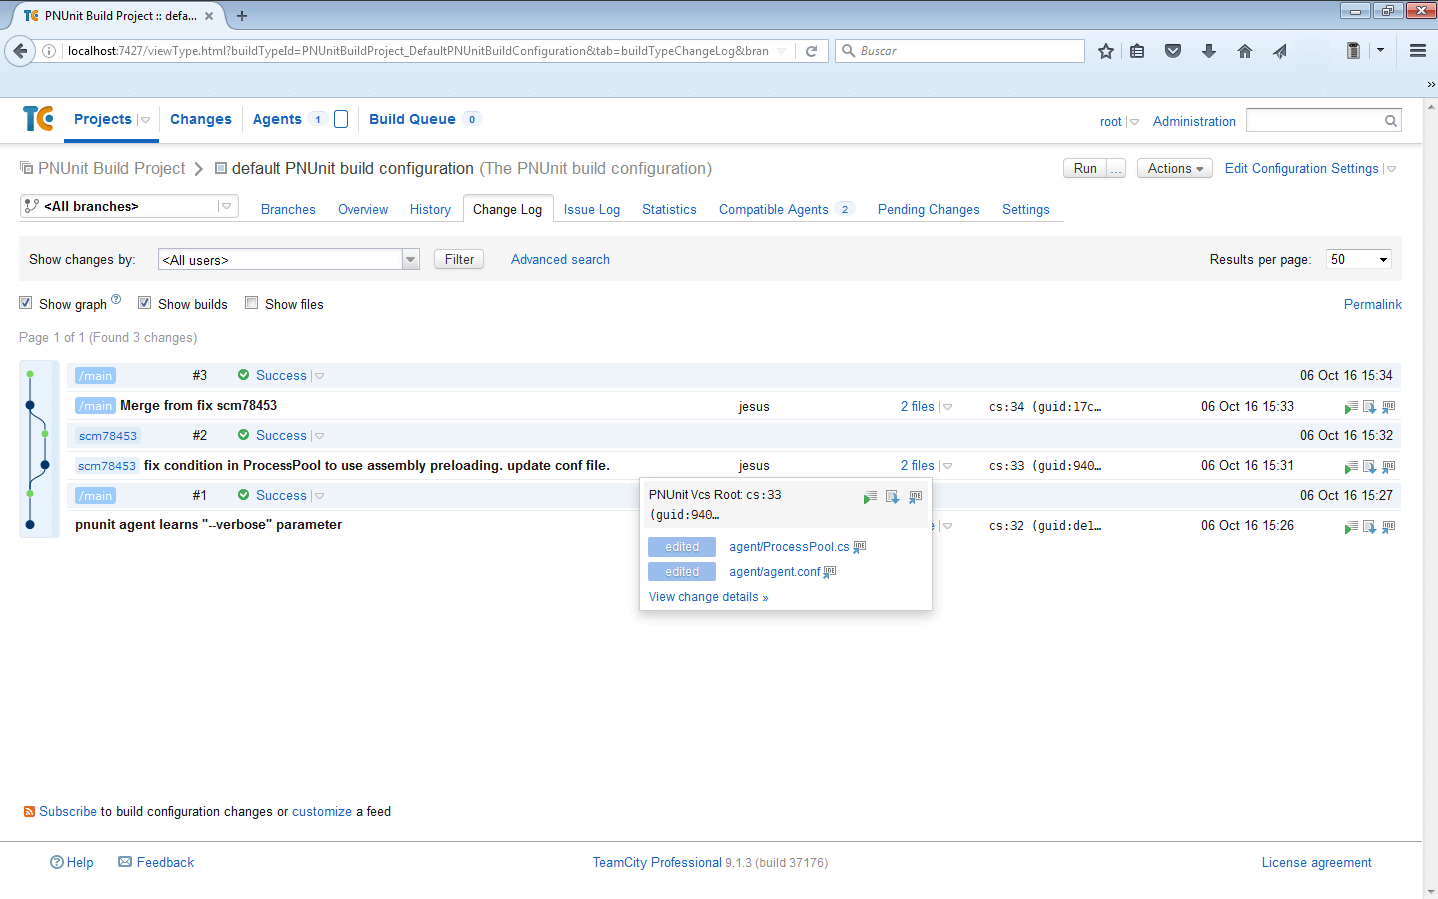This screenshot has width=1438, height=899.
Task: Disable the Show builds checkbox
Action: [145, 303]
